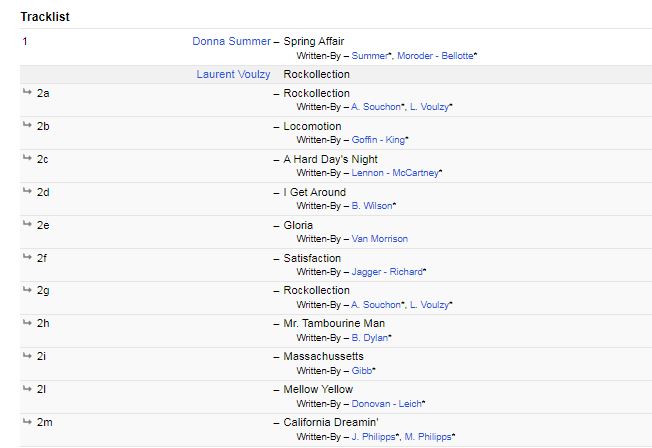
Task: Open the Donna Summer artist link
Action: pyautogui.click(x=231, y=42)
